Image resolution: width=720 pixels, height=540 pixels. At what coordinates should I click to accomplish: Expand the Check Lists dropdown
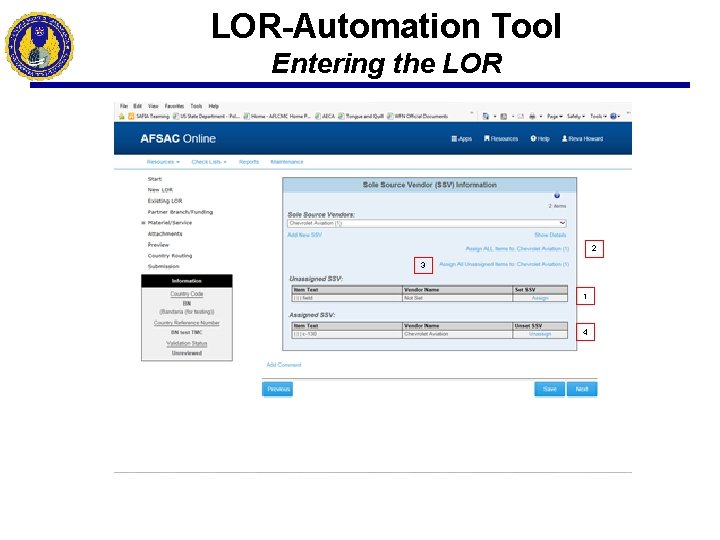click(x=209, y=162)
